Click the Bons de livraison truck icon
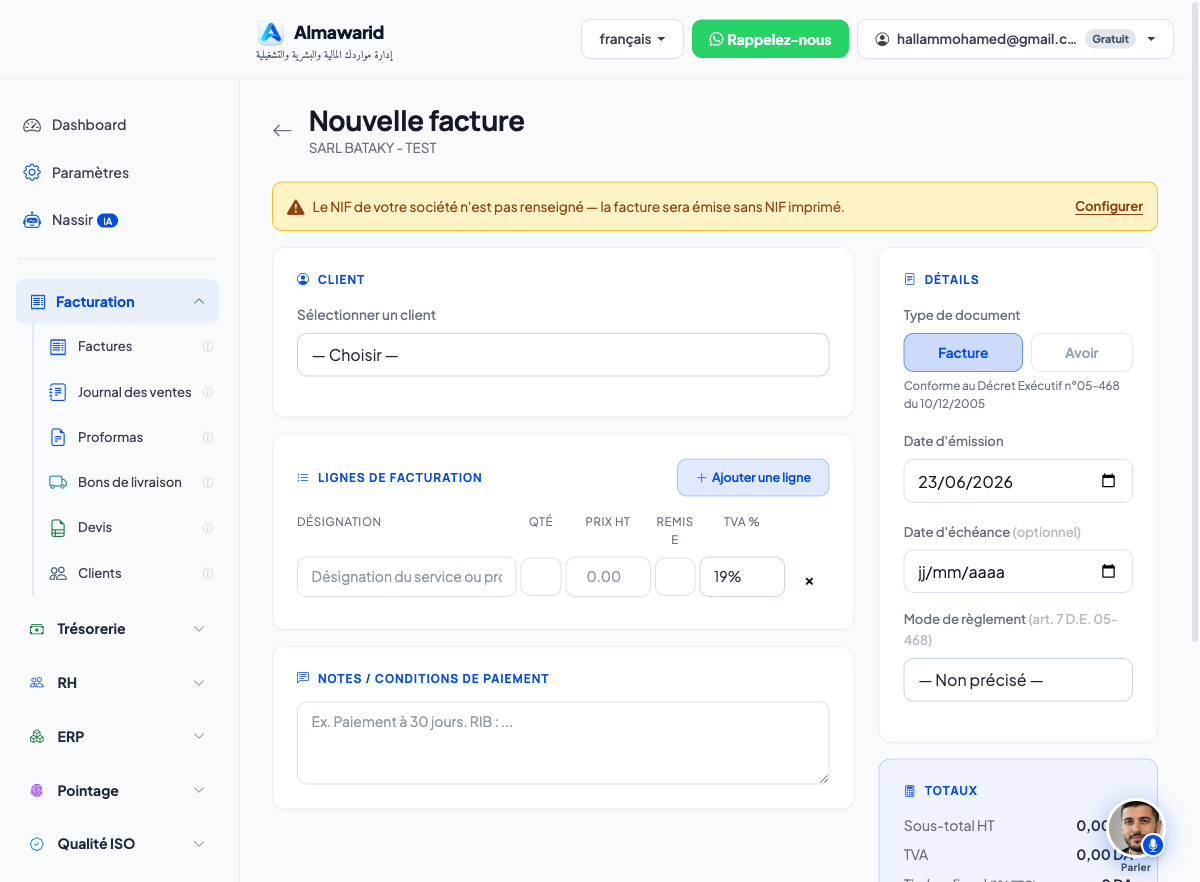The image size is (1200, 882). (x=58, y=482)
